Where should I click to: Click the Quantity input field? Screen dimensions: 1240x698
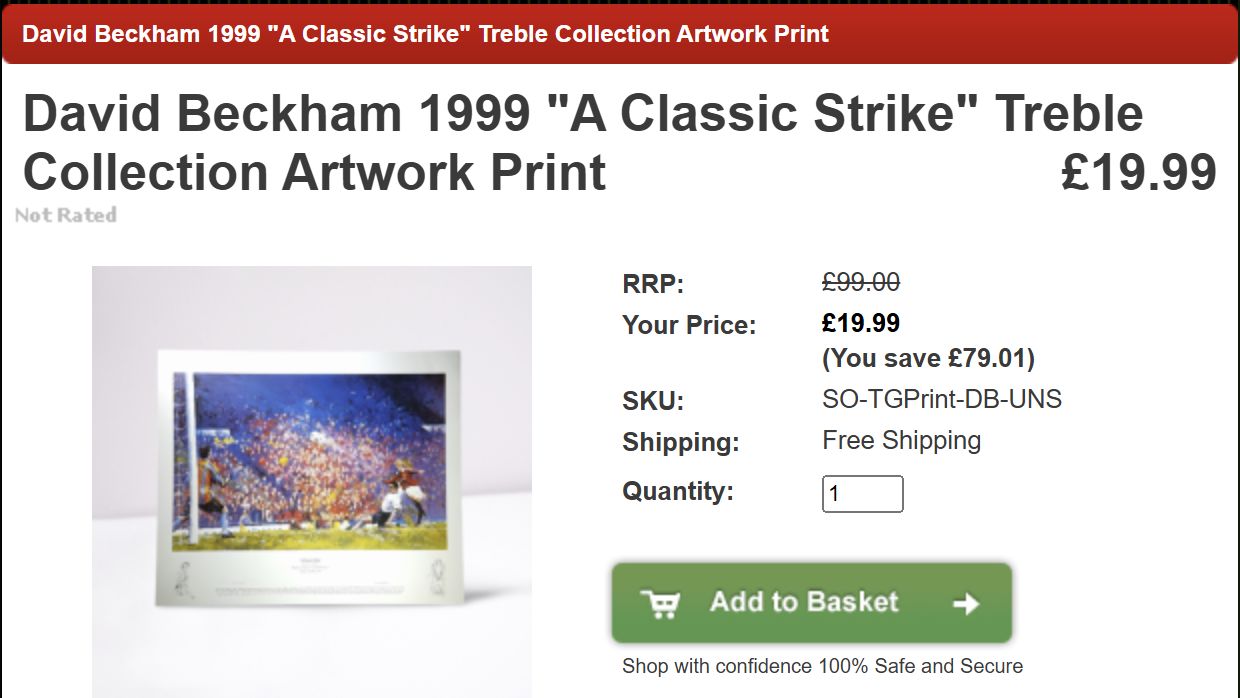[862, 494]
